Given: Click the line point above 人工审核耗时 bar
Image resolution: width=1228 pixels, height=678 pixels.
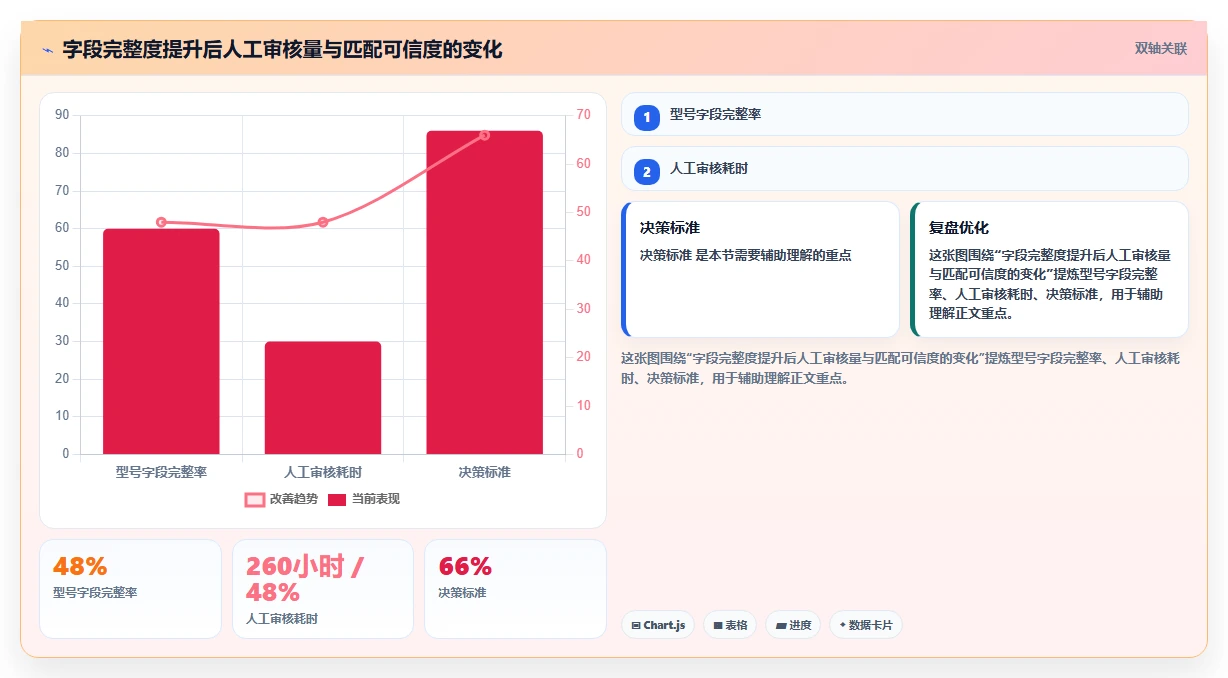Looking at the screenshot, I should pyautogui.click(x=323, y=222).
